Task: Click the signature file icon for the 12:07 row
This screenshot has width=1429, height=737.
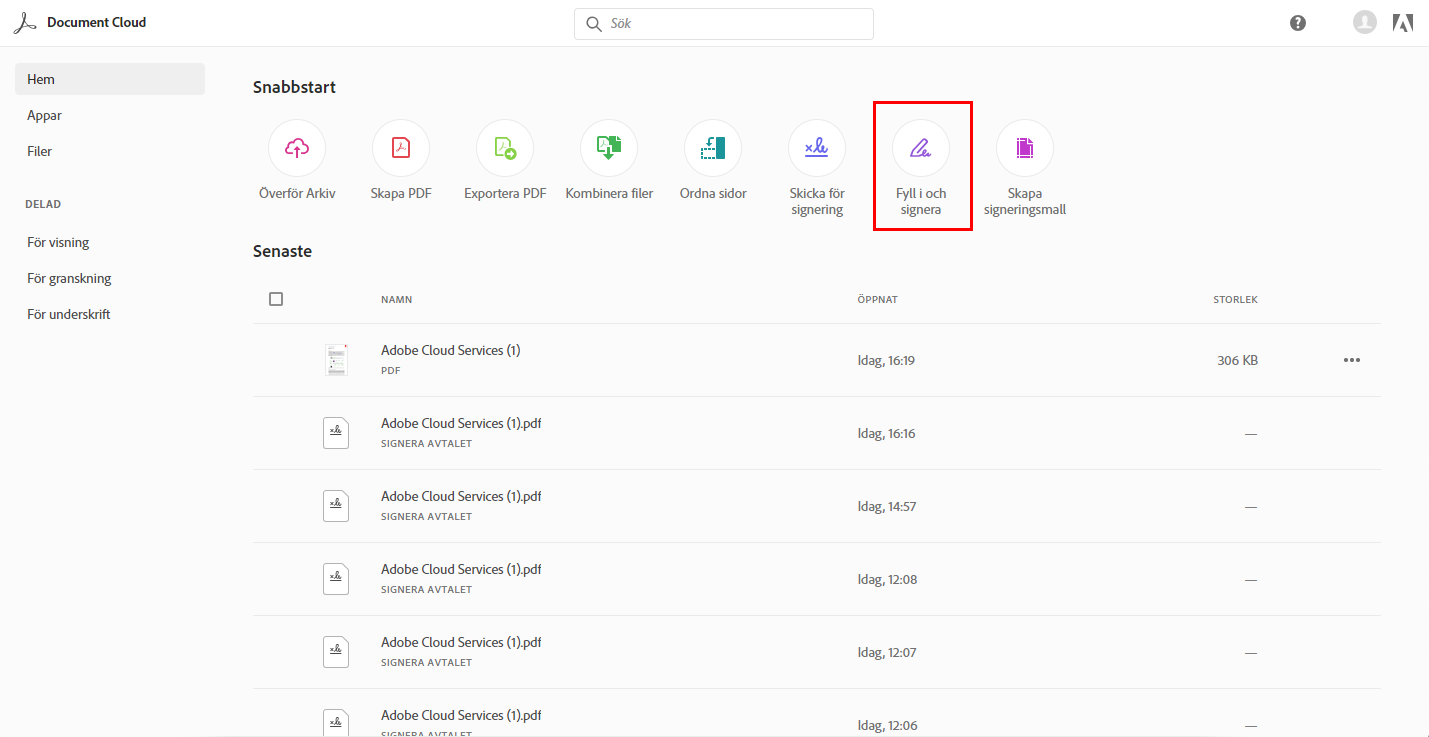Action: (336, 652)
